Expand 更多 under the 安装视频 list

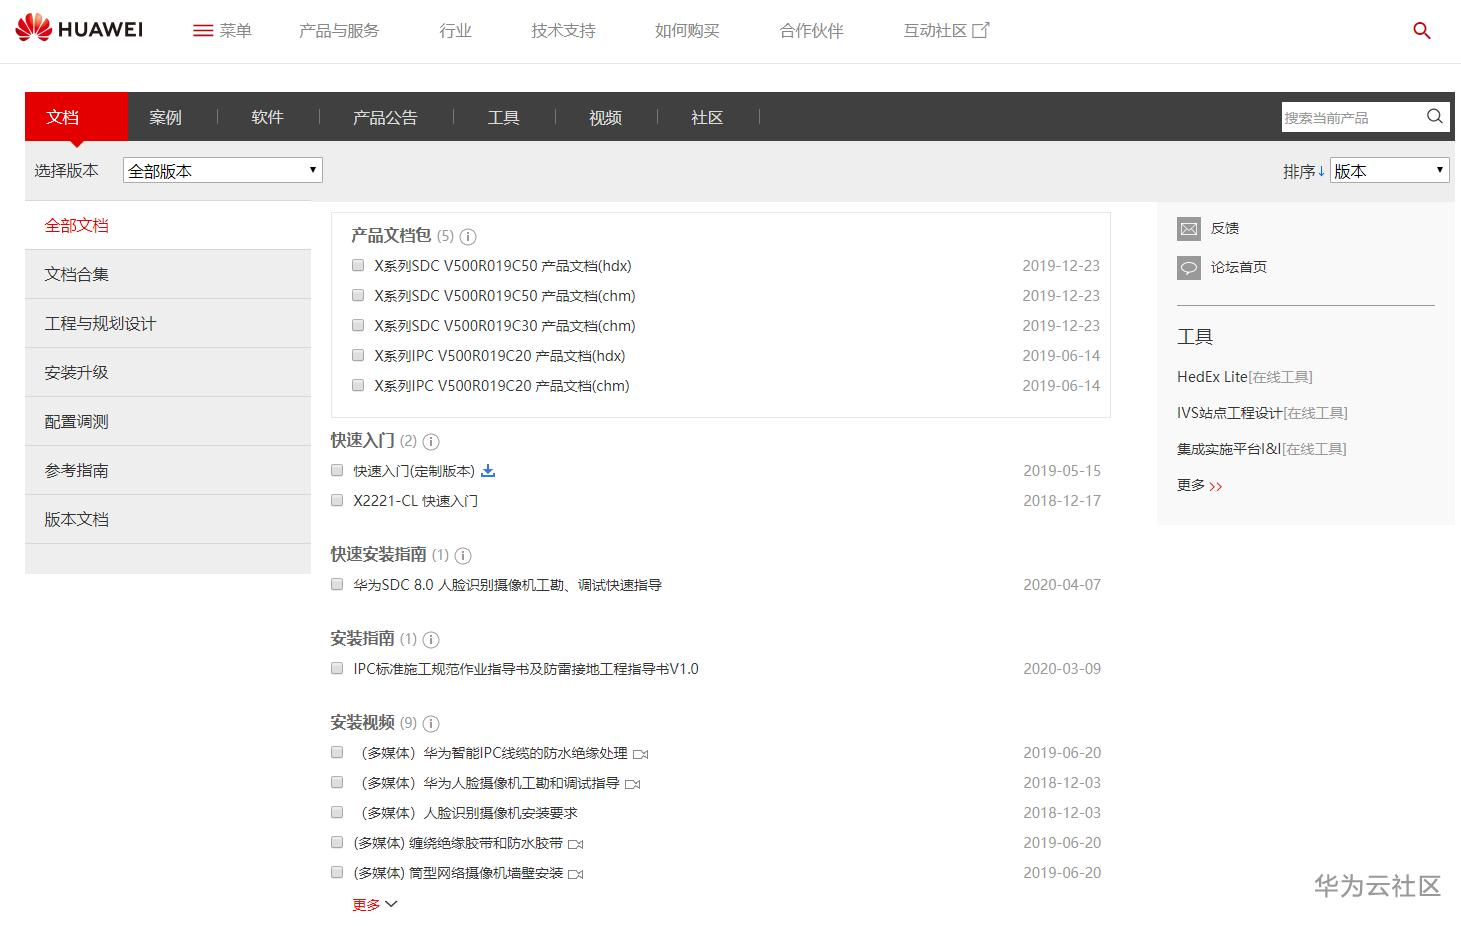pyautogui.click(x=375, y=905)
